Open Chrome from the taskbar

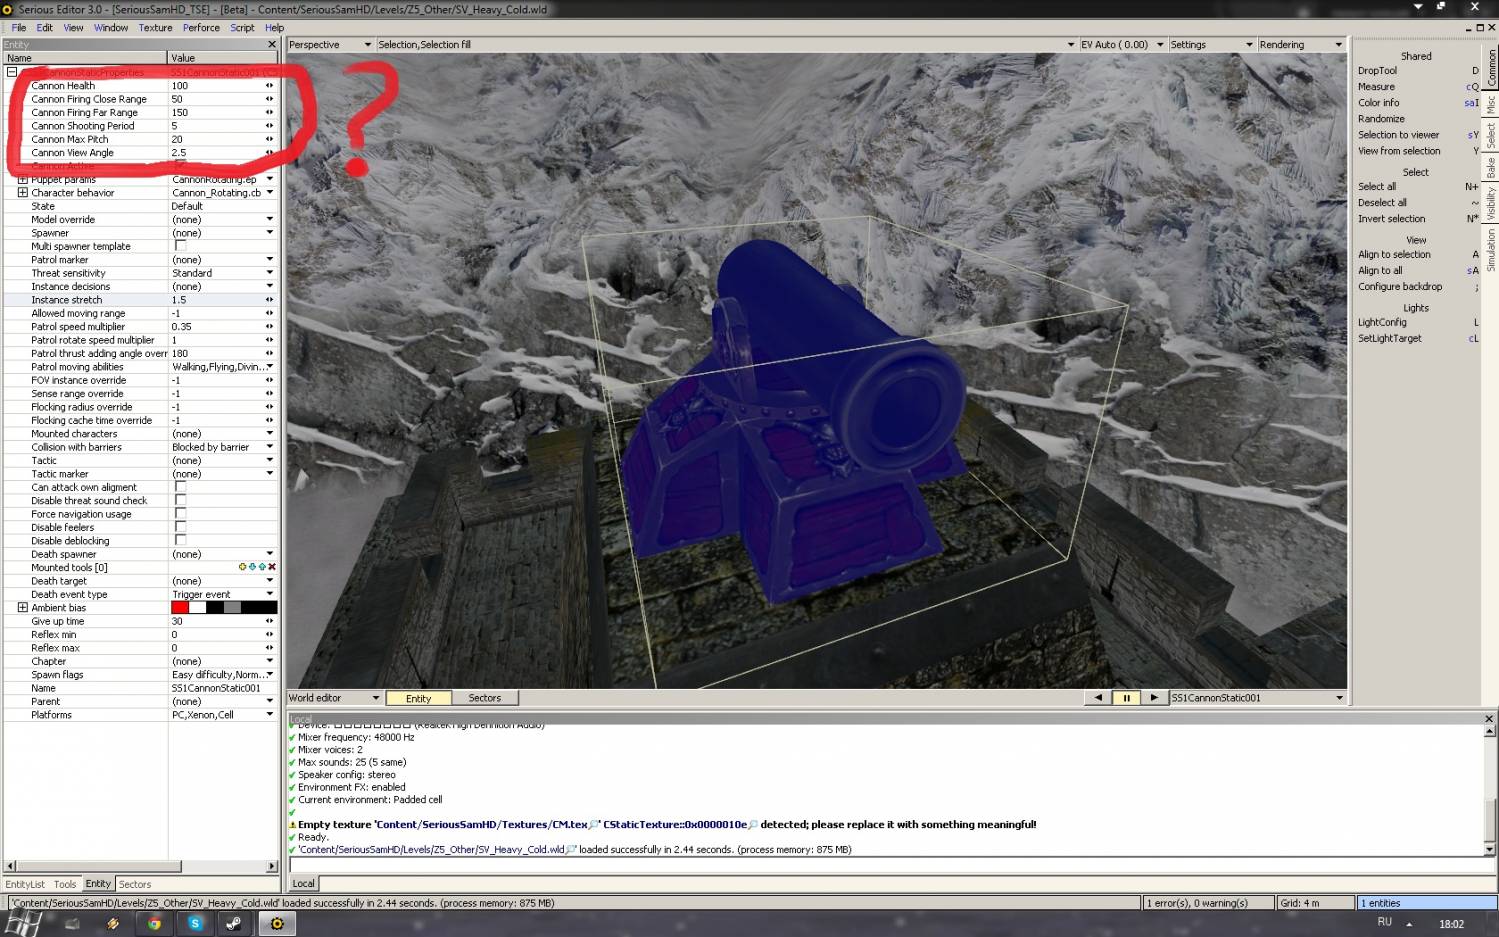pos(154,923)
